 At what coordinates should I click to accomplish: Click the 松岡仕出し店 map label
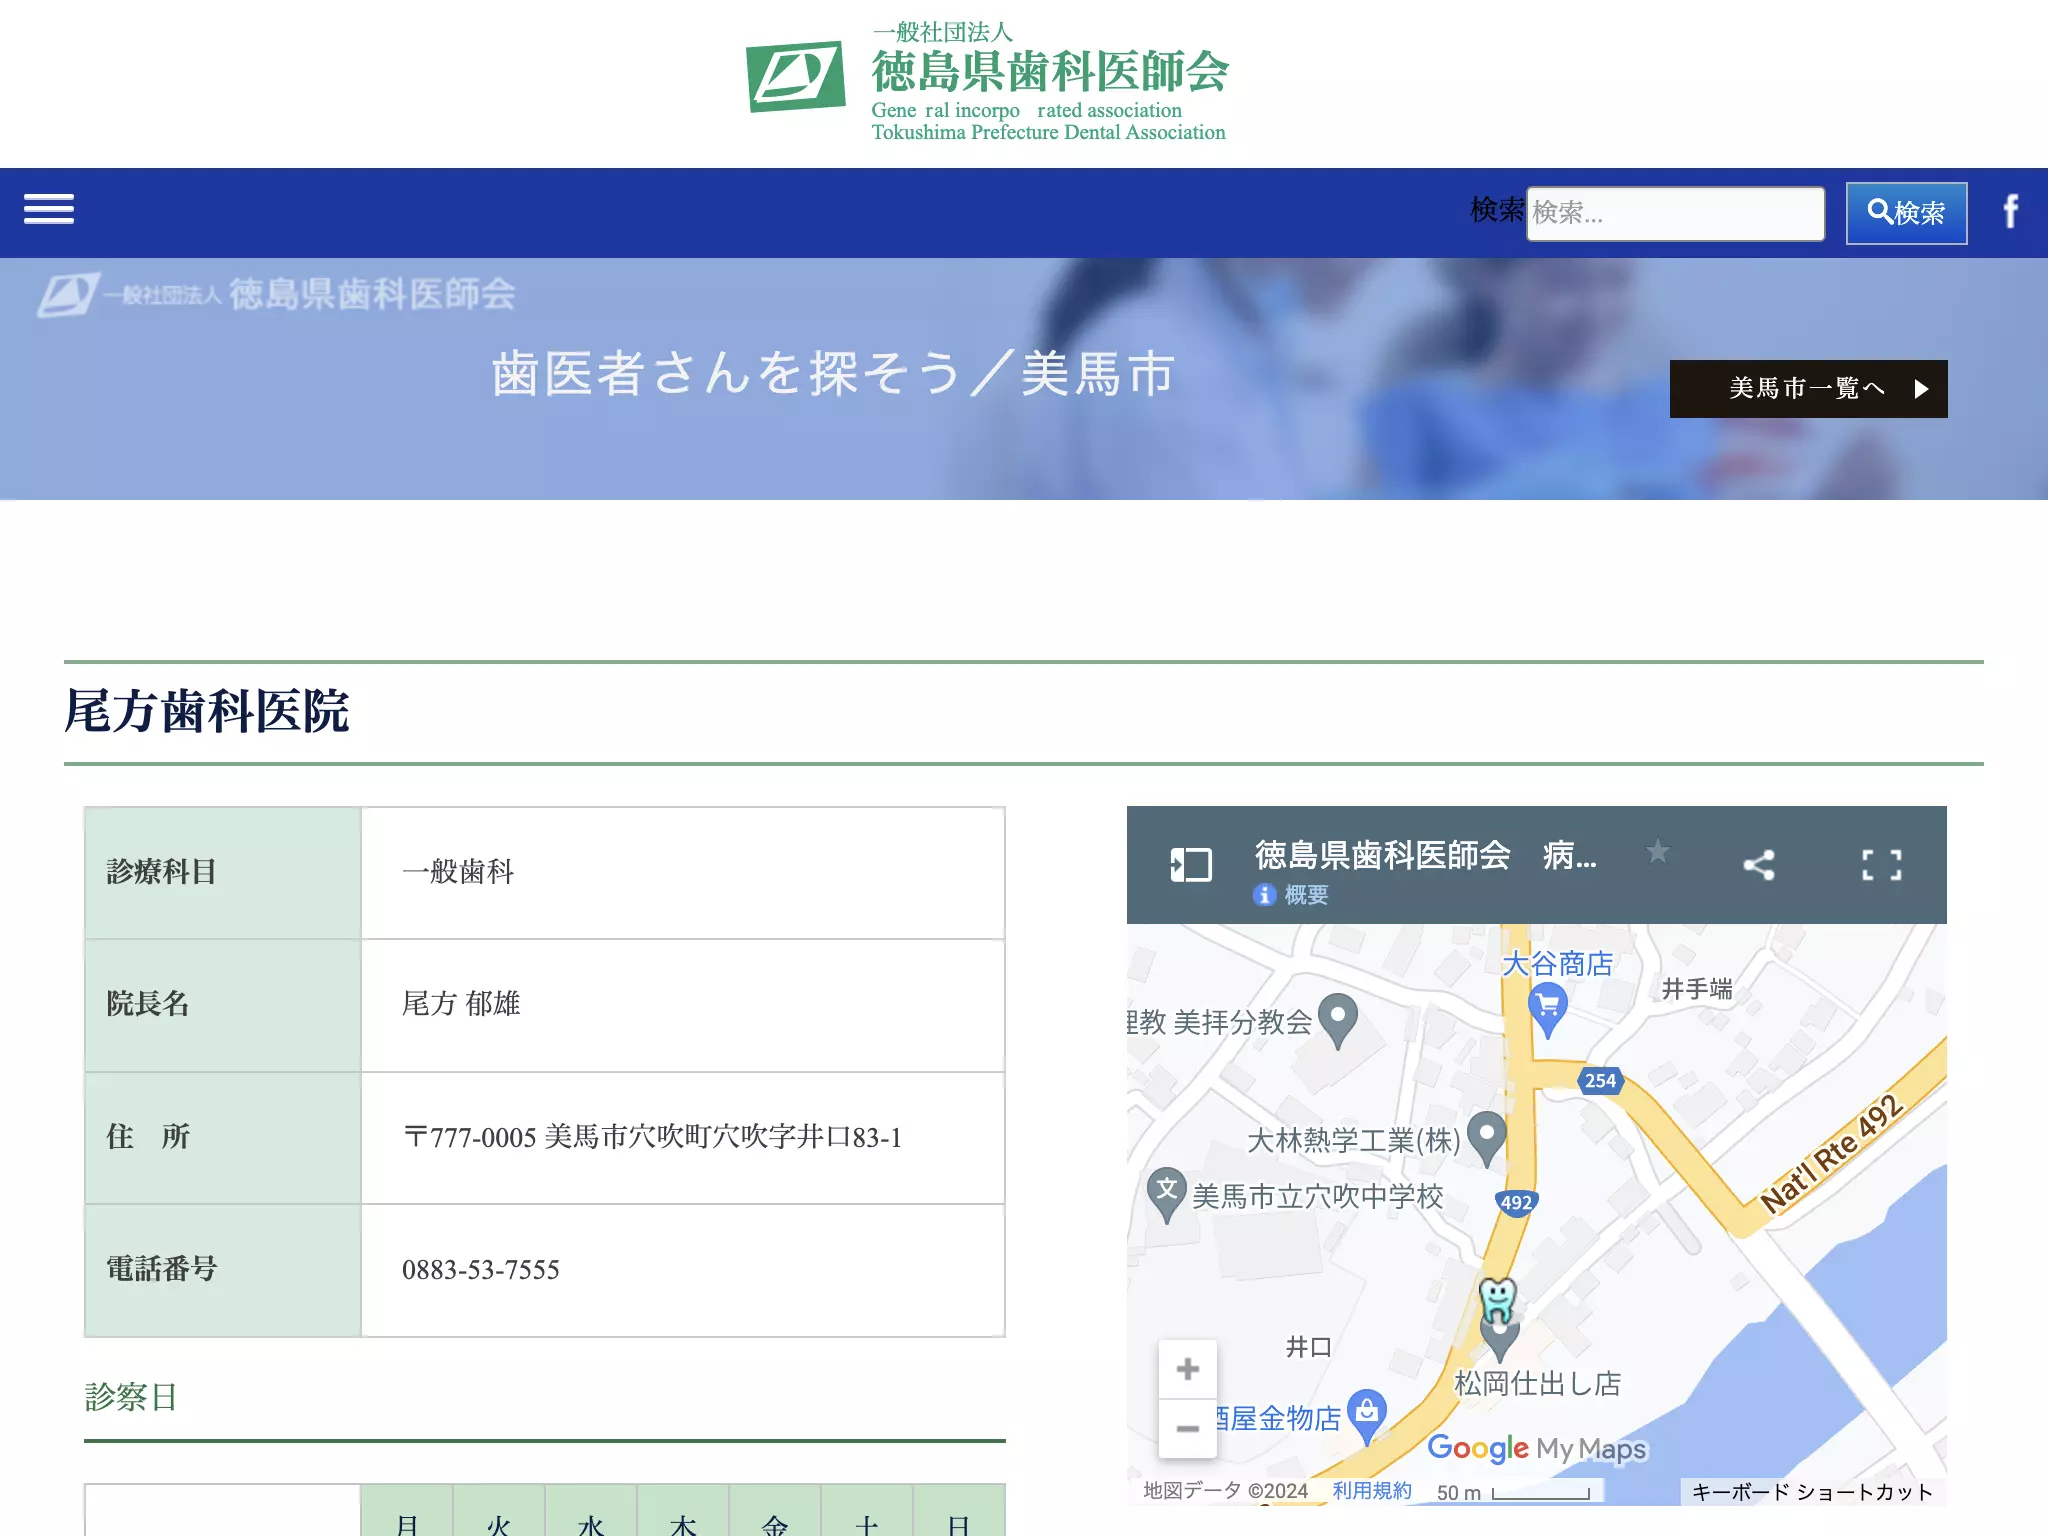pyautogui.click(x=1537, y=1383)
